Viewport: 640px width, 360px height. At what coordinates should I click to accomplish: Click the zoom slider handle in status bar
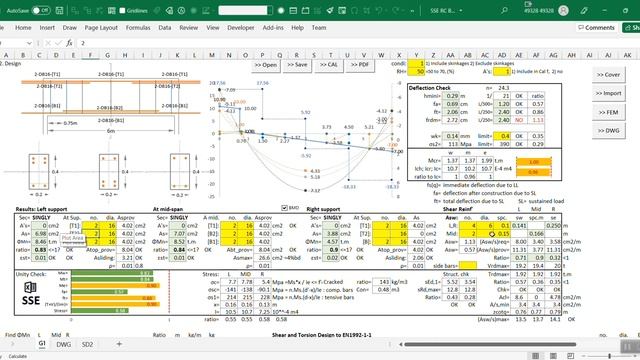609,356
